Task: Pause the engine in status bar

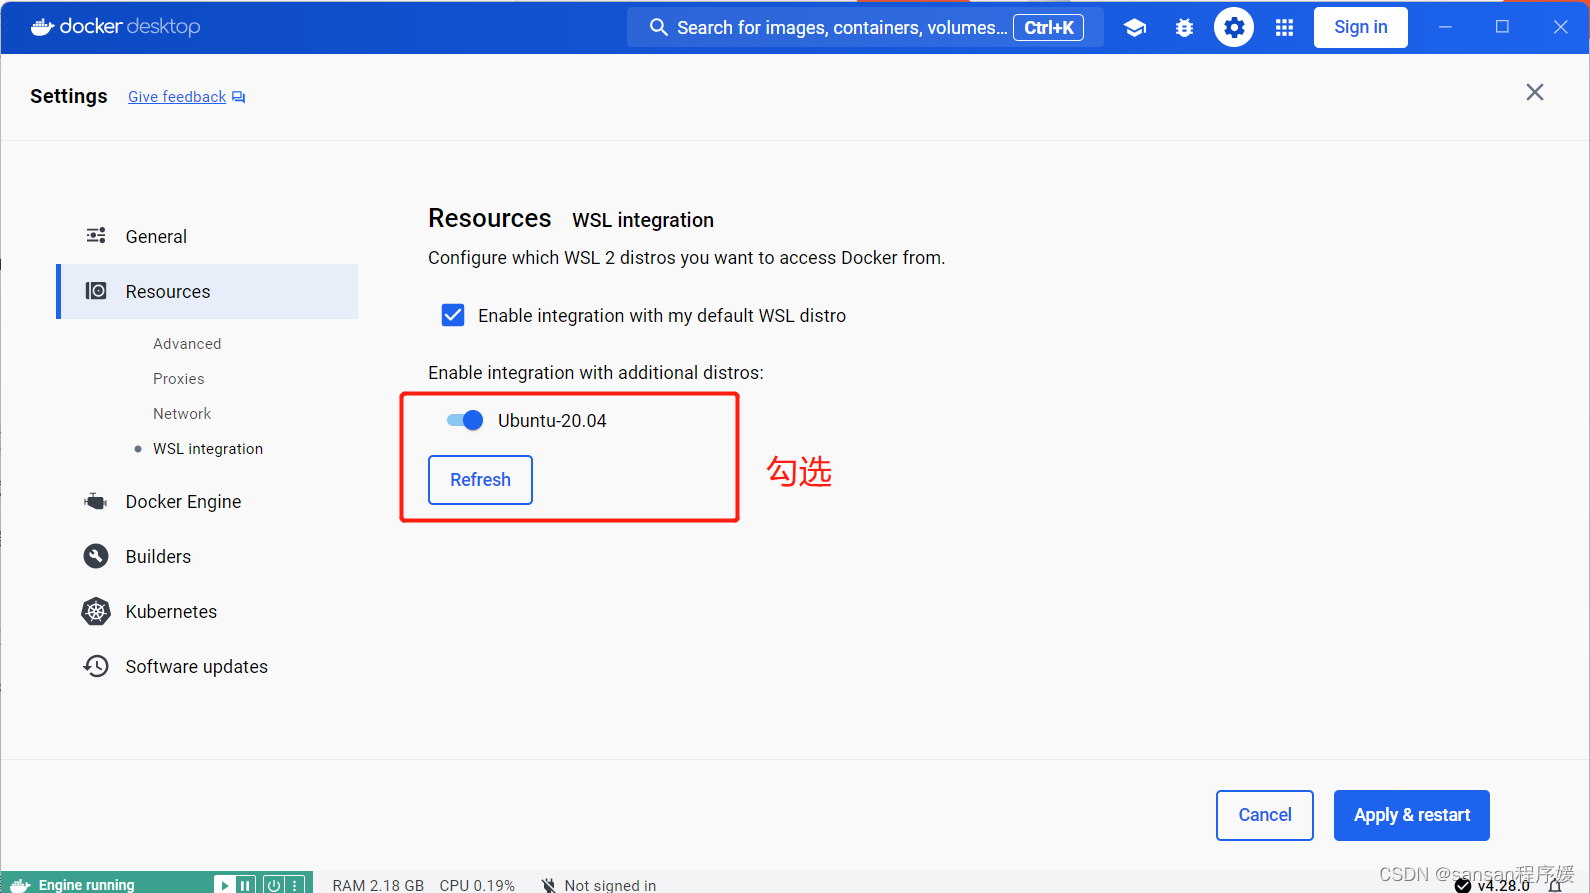Action: coord(246,885)
